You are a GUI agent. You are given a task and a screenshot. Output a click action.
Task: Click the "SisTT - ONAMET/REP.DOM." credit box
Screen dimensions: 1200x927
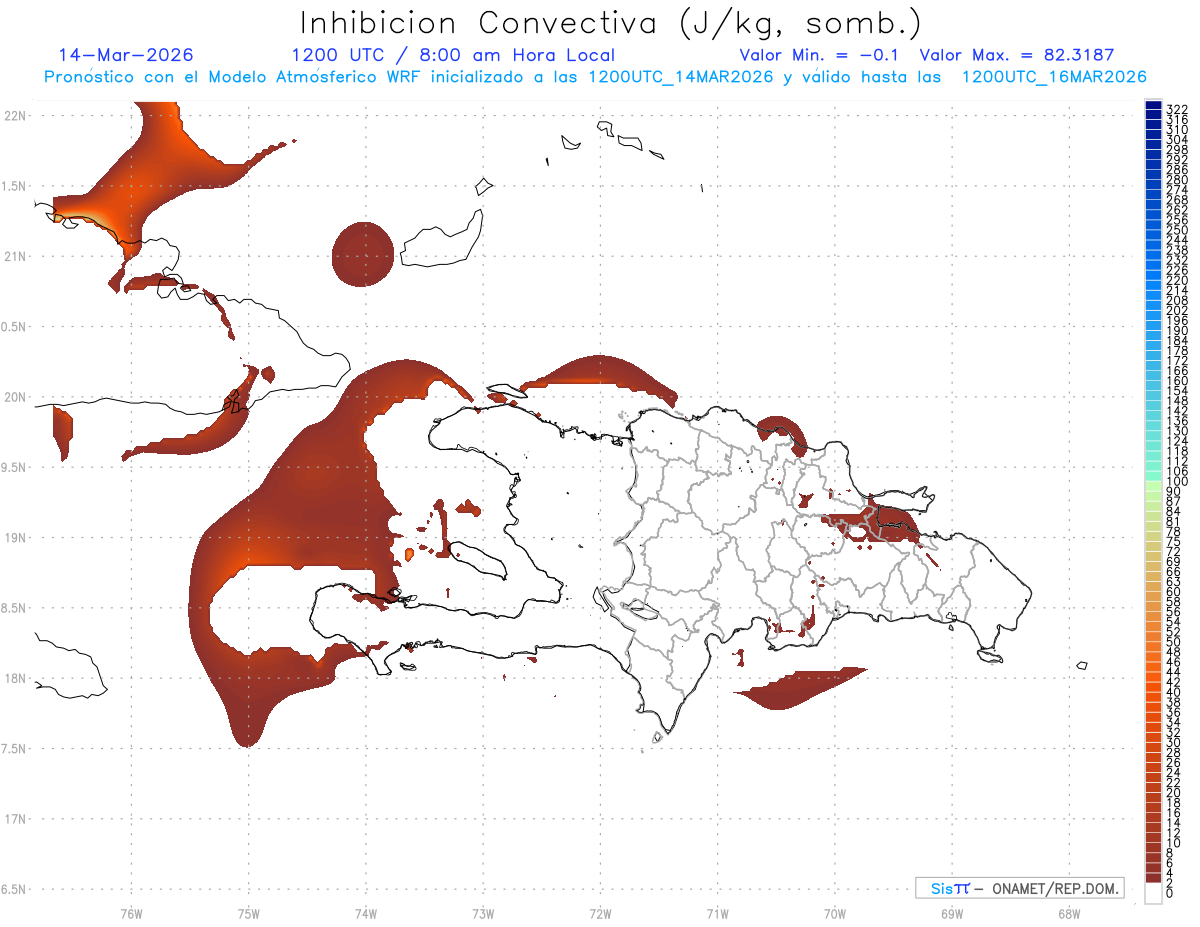coord(1019,888)
